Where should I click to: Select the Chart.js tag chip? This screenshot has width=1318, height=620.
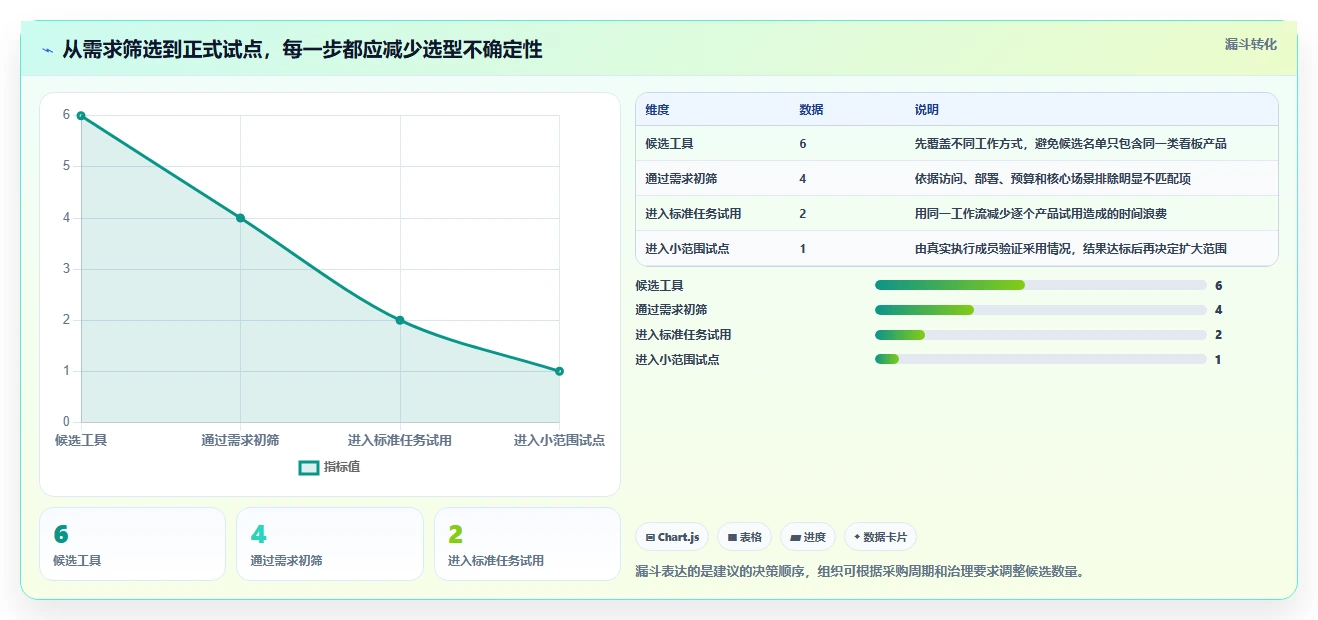[x=672, y=537]
